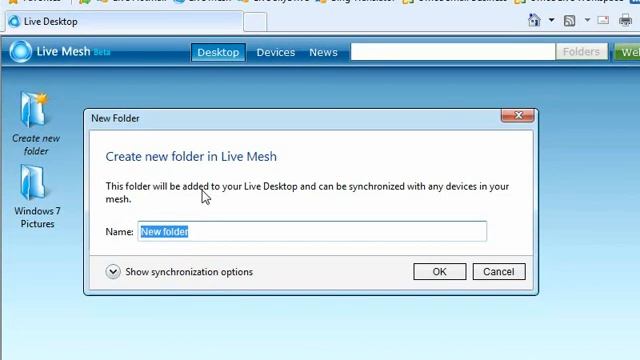This screenshot has height=360, width=640.
Task: Open a new blank browser tab
Action: point(255,22)
